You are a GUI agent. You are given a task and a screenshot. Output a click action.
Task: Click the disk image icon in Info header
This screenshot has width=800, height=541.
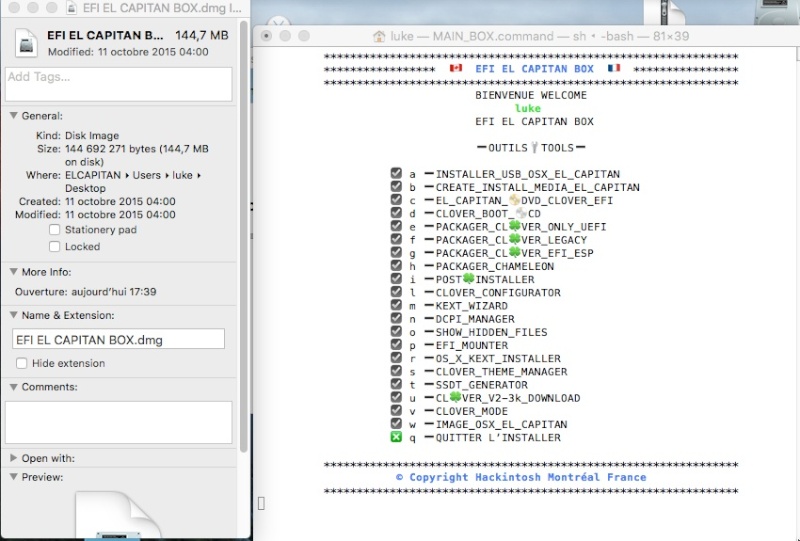coord(26,43)
